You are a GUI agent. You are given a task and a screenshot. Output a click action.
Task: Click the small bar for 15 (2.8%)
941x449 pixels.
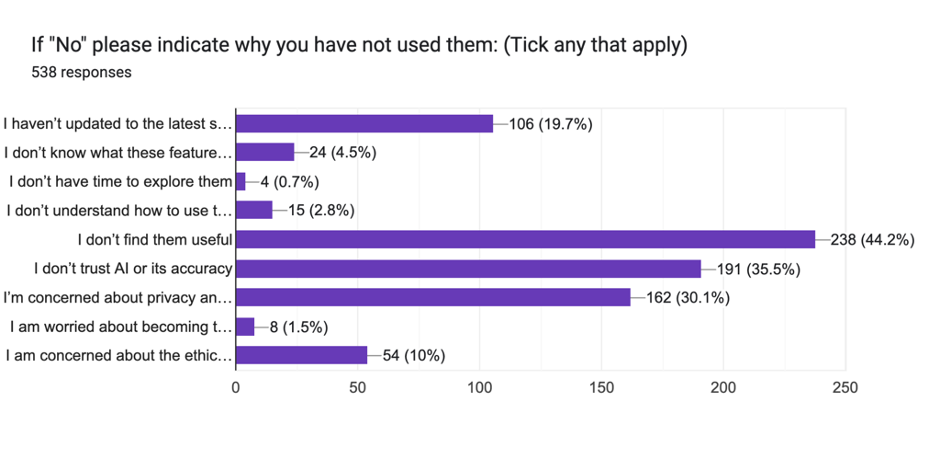coord(254,210)
